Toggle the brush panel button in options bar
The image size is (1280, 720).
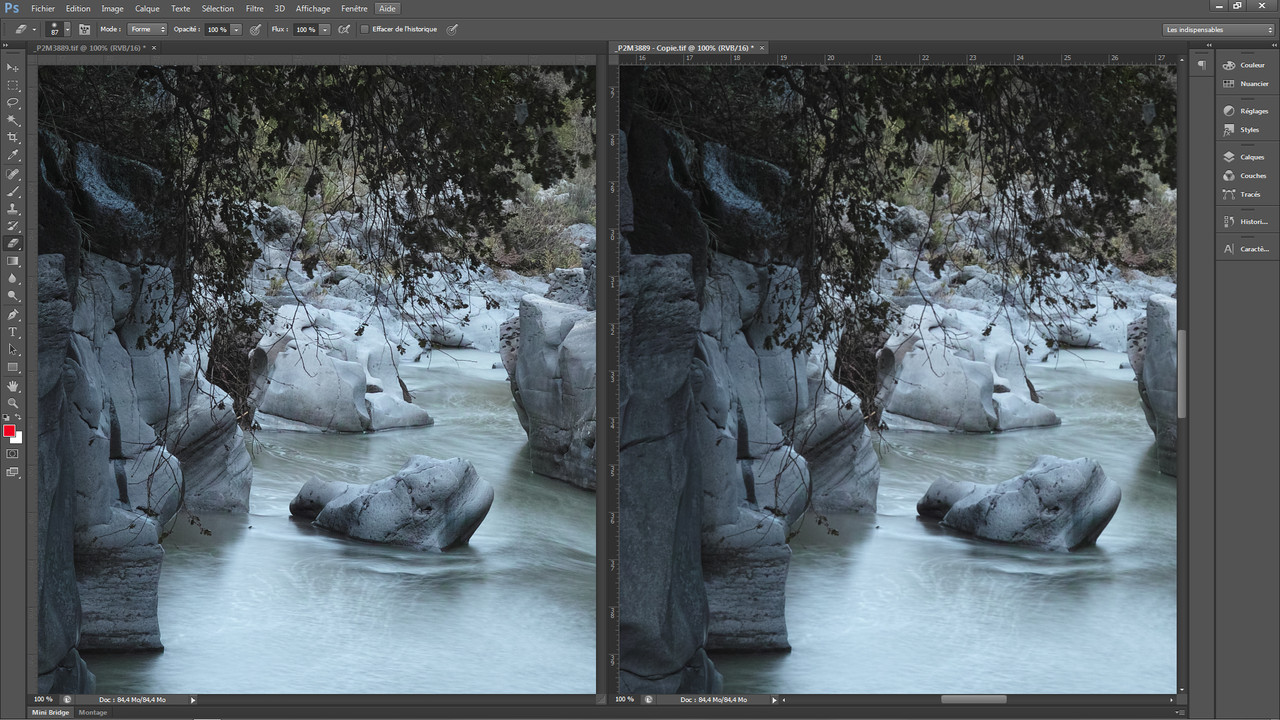[84, 29]
